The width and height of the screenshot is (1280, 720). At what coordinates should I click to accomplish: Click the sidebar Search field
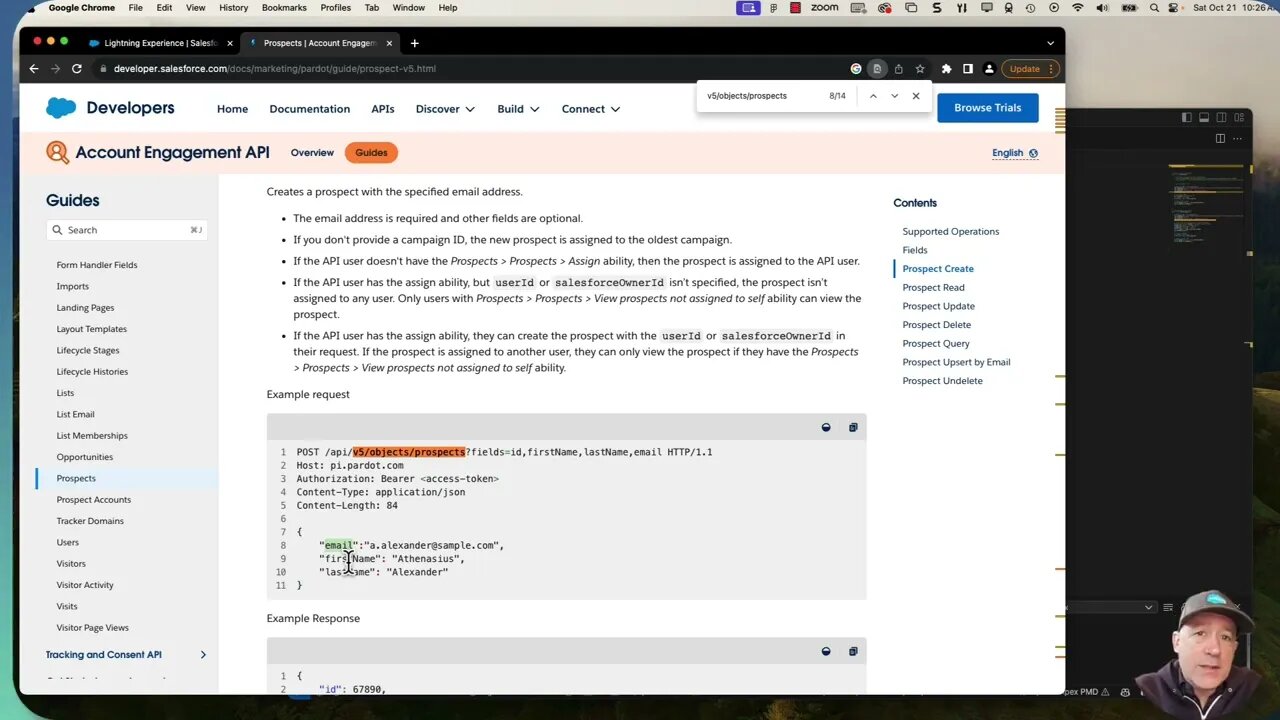tap(126, 230)
